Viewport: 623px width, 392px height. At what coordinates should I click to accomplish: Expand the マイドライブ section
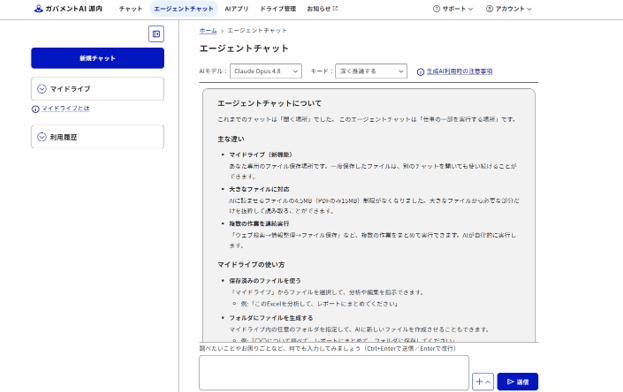[x=97, y=89]
